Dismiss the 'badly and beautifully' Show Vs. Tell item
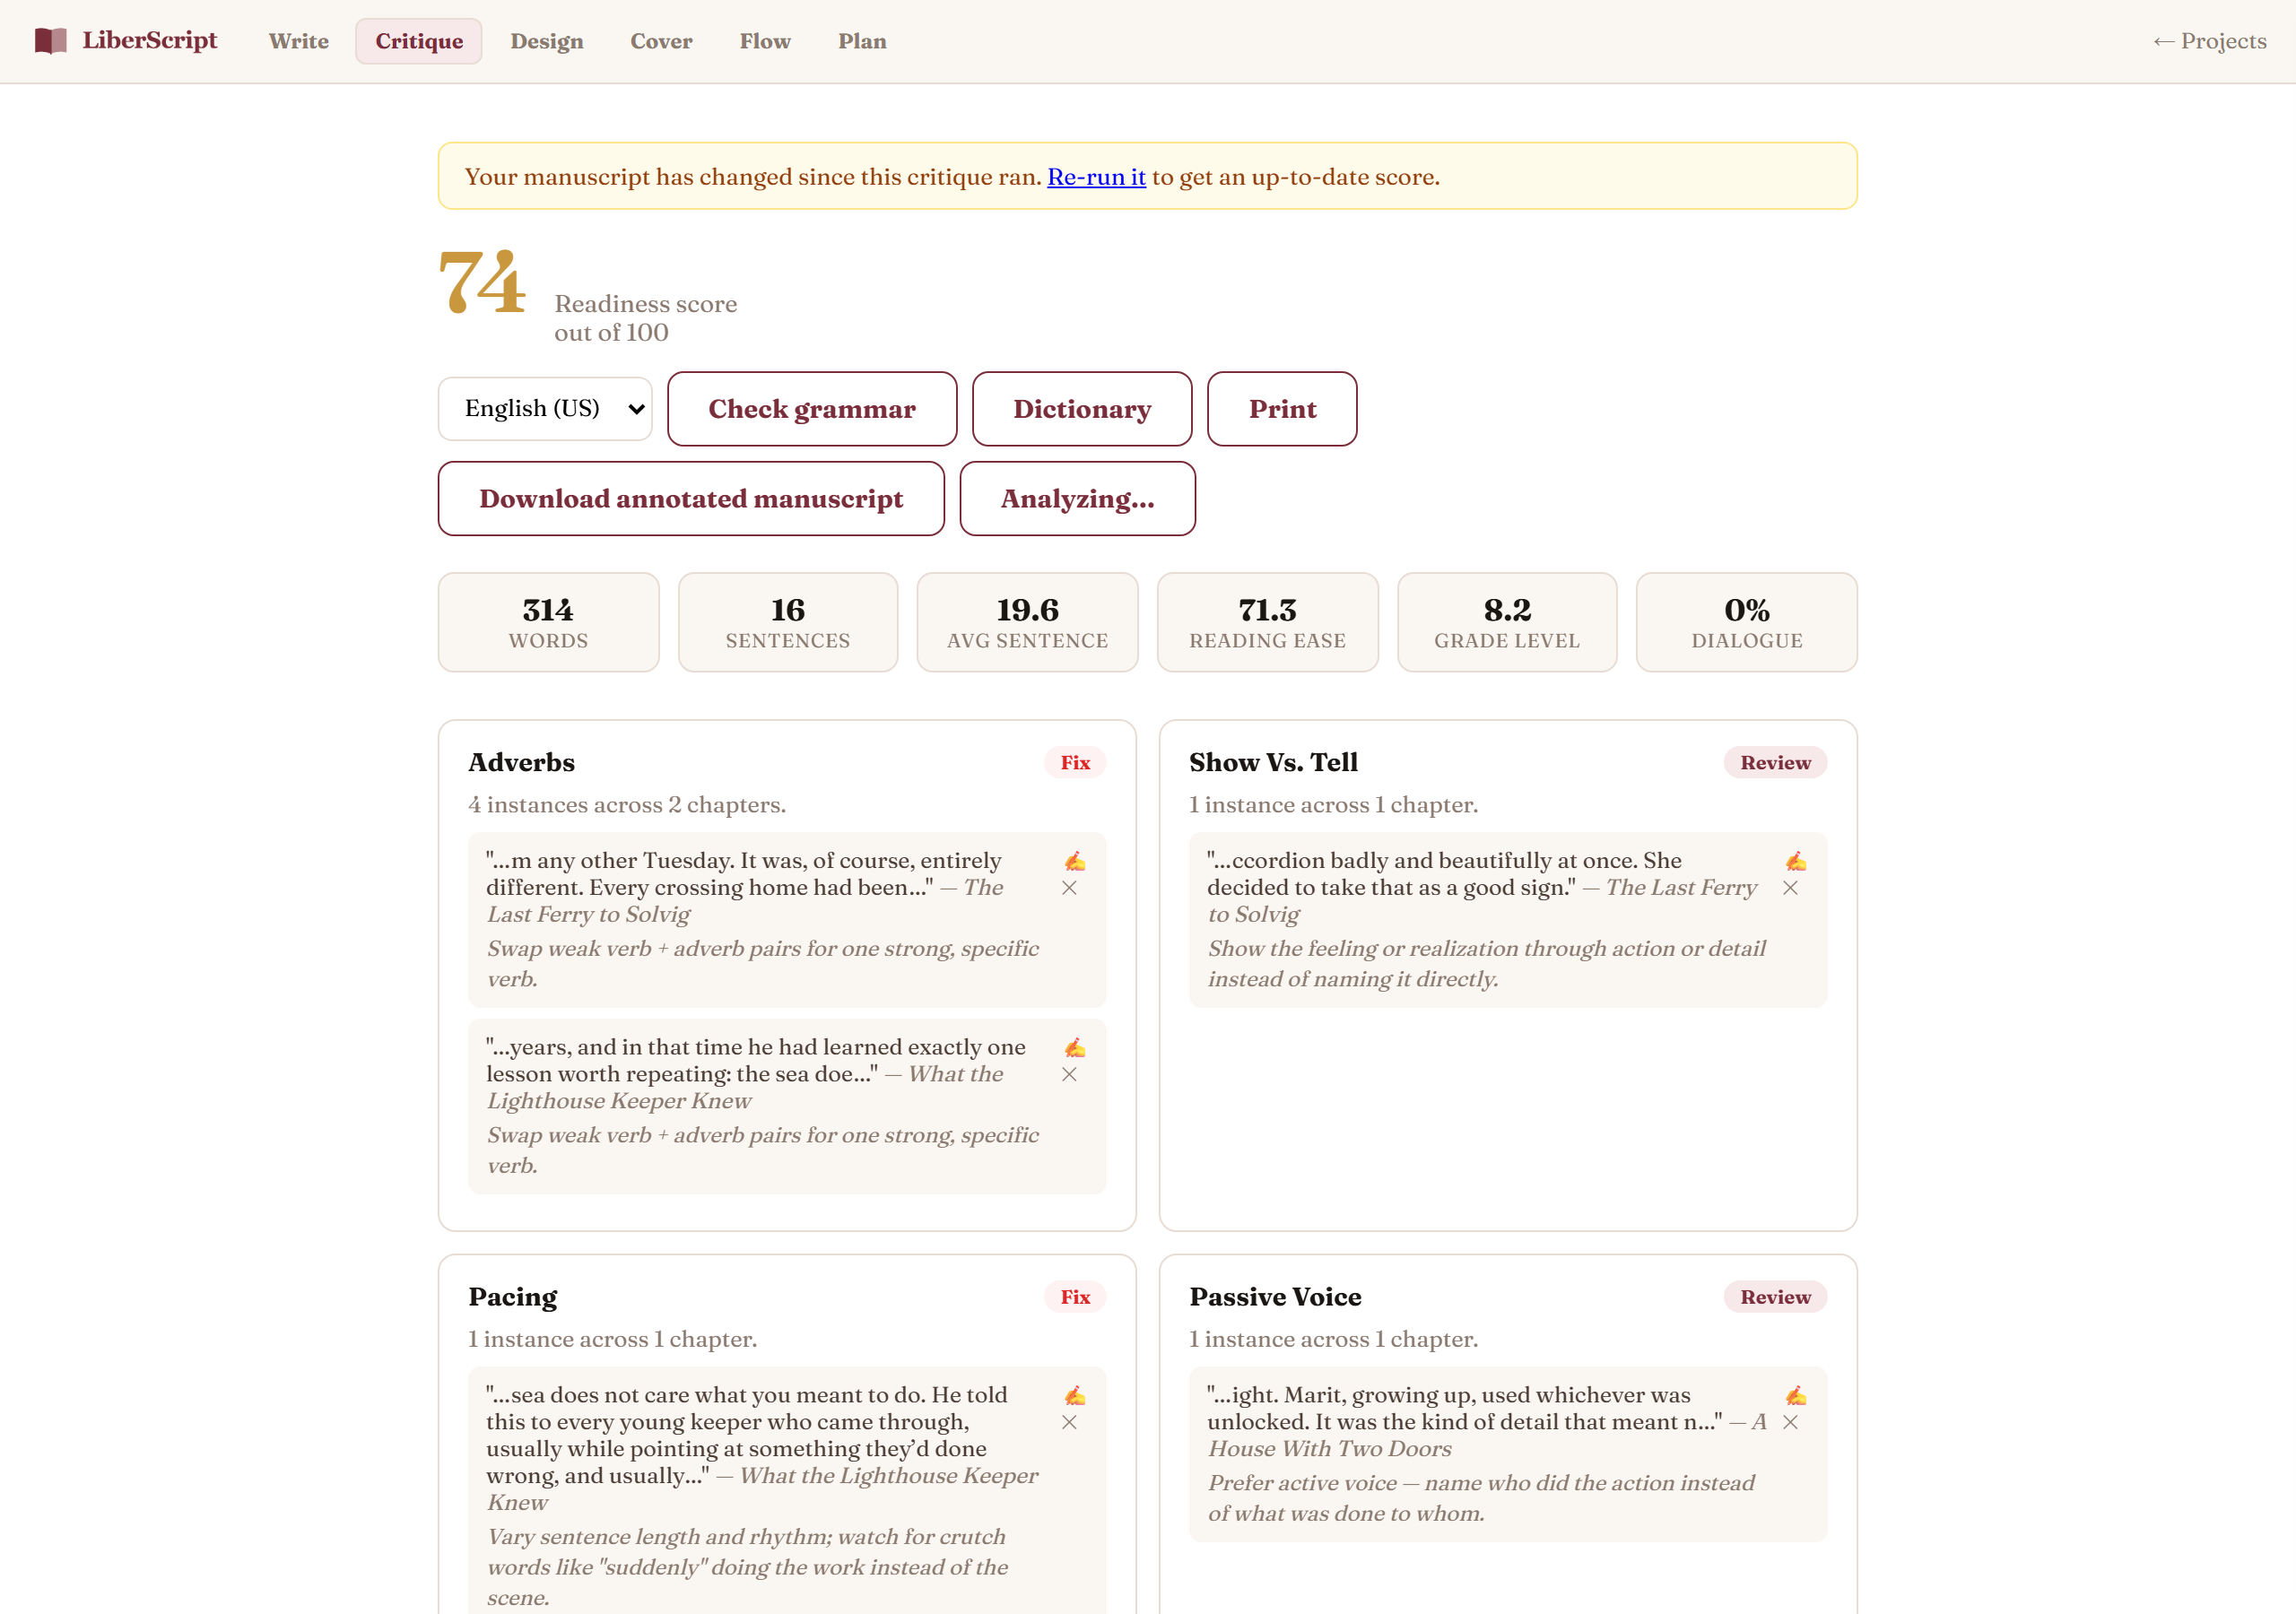The width and height of the screenshot is (2296, 1614). coord(1790,888)
